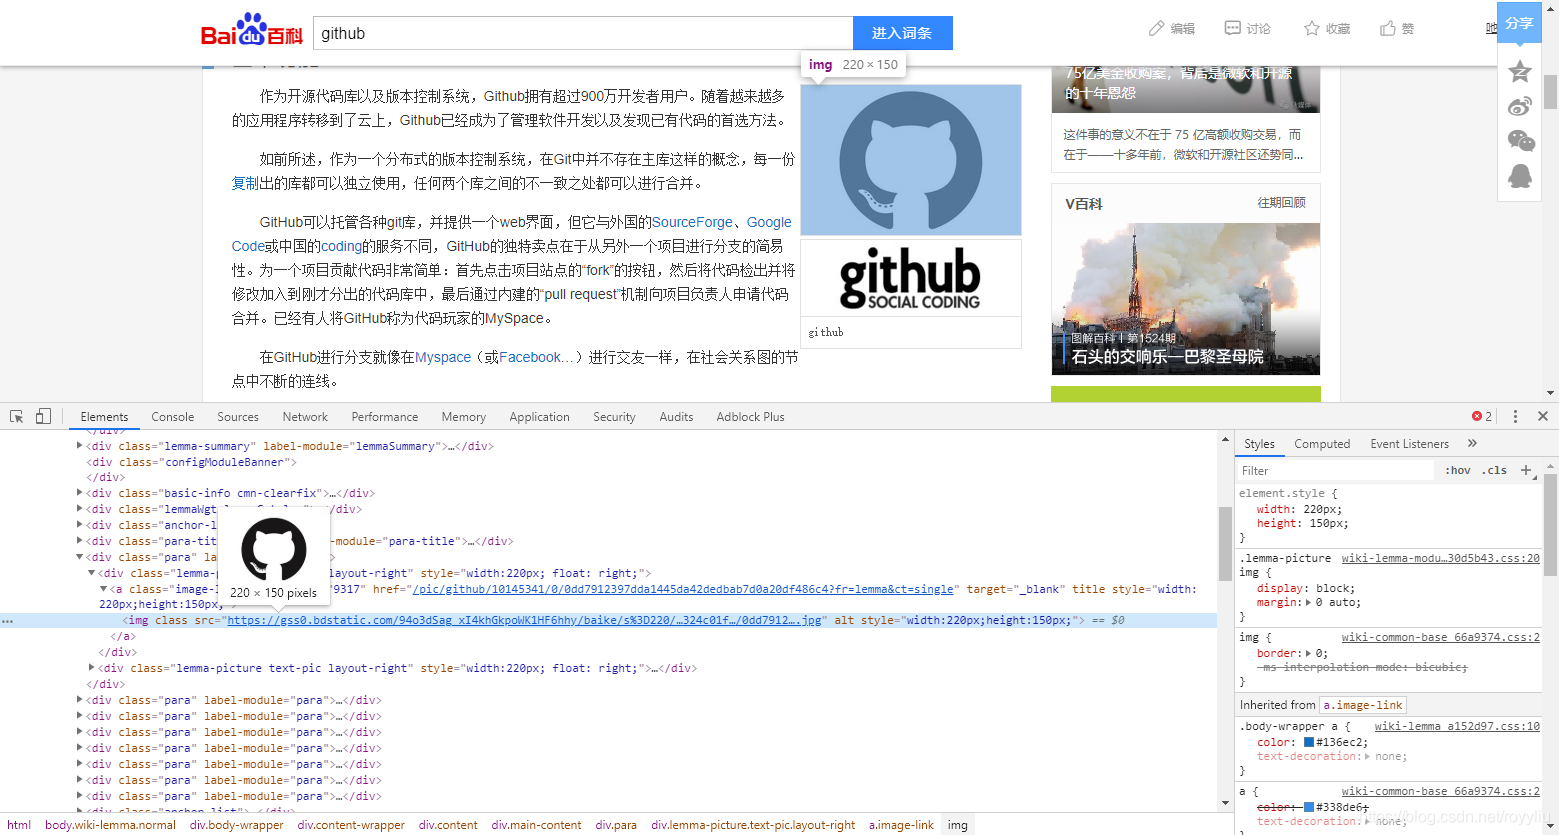Image resolution: width=1559 pixels, height=835 pixels.
Task: Close the DevTools panel
Action: click(x=1543, y=416)
